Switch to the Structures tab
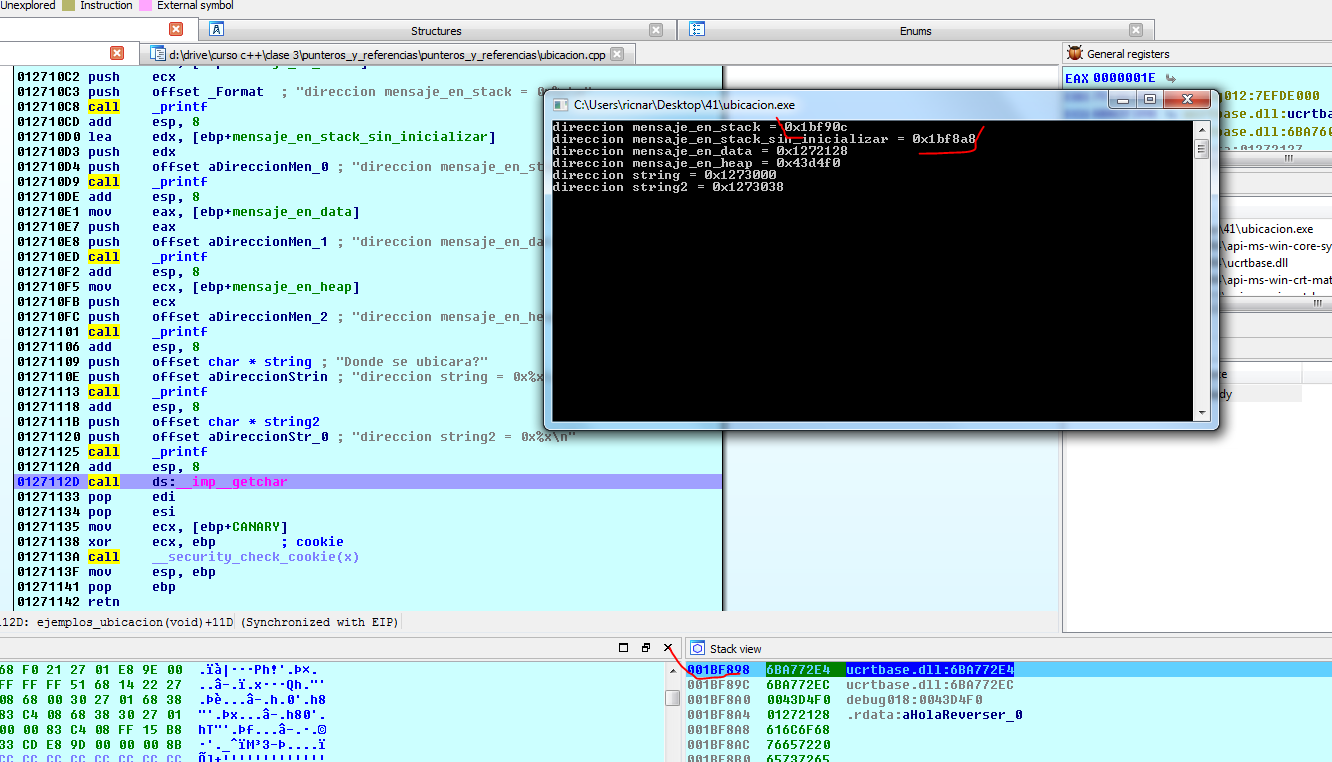The image size is (1332, 762). tap(436, 31)
